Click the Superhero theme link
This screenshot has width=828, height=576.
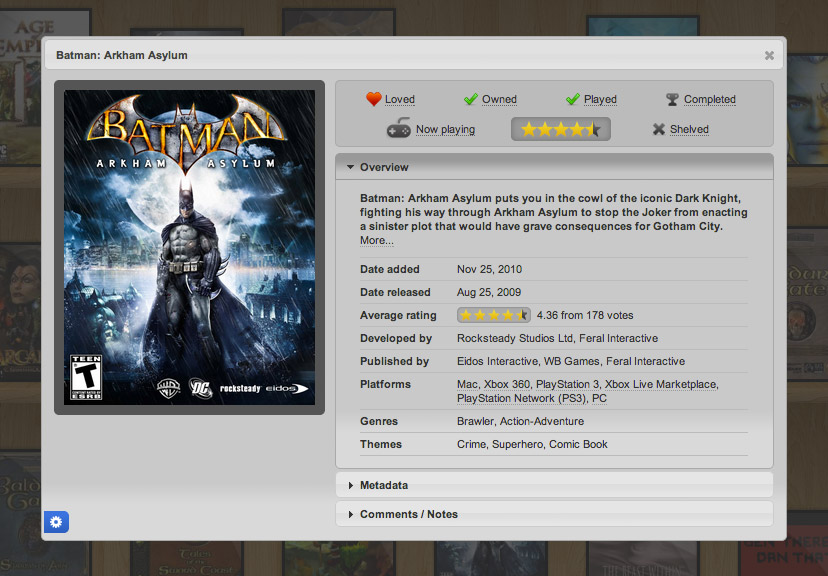517,444
